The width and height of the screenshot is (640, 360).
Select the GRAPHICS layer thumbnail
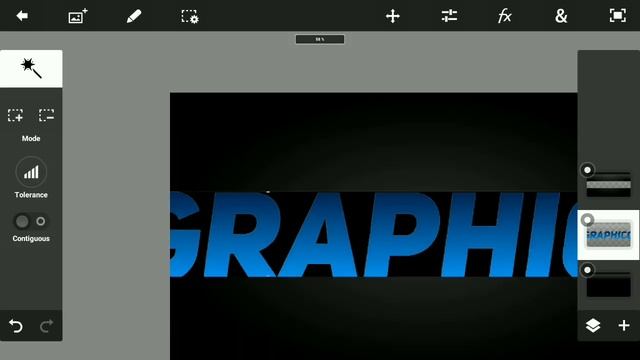(x=609, y=235)
